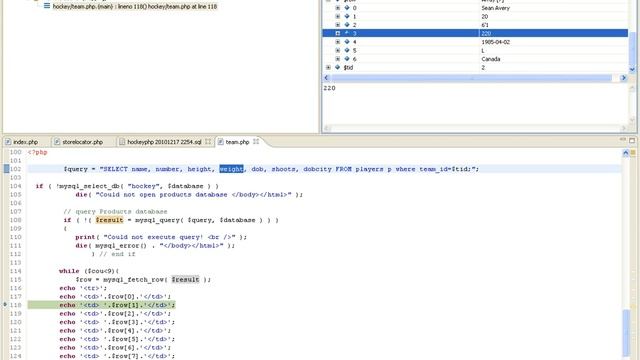
Task: Click the $tid variable icon
Action: (338, 67)
